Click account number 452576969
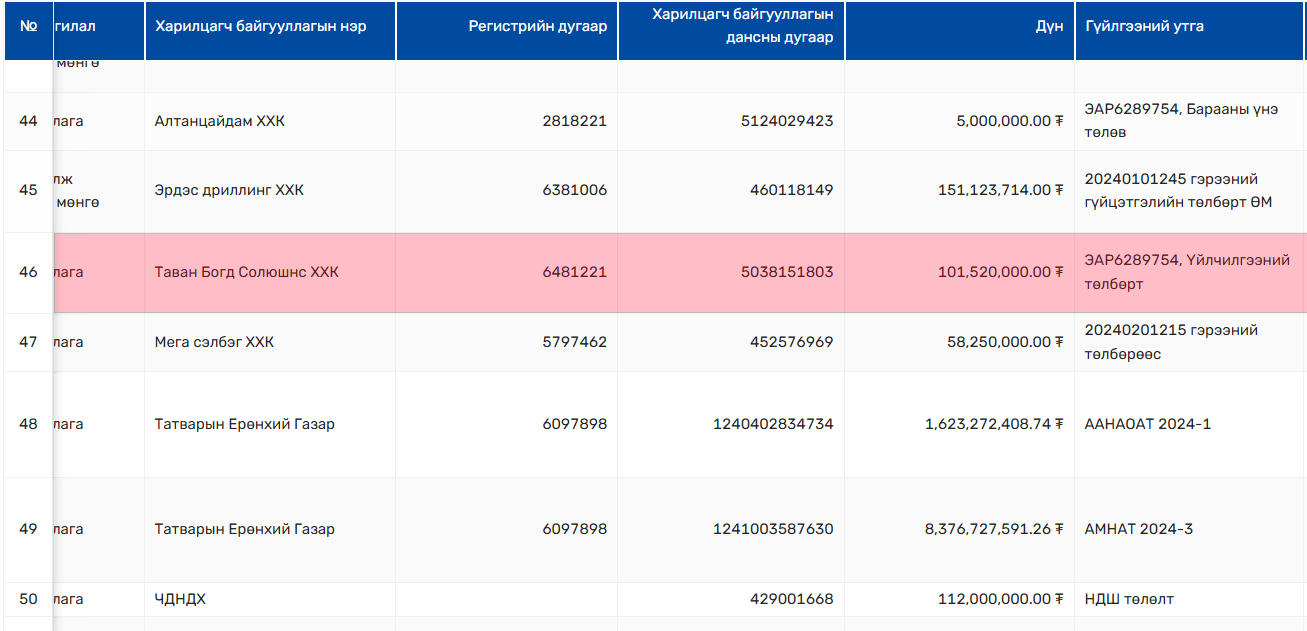Viewport: 1307px width, 631px height. tap(792, 342)
